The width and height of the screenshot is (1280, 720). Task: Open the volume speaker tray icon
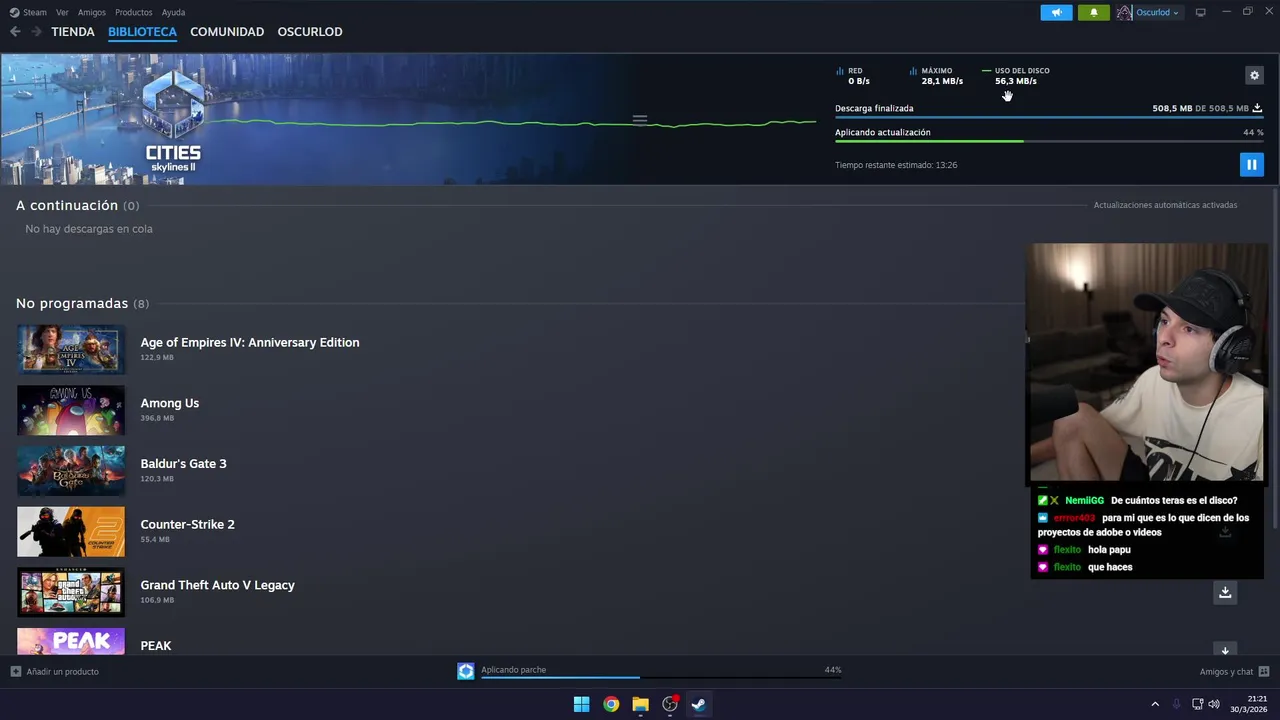pos(1214,704)
